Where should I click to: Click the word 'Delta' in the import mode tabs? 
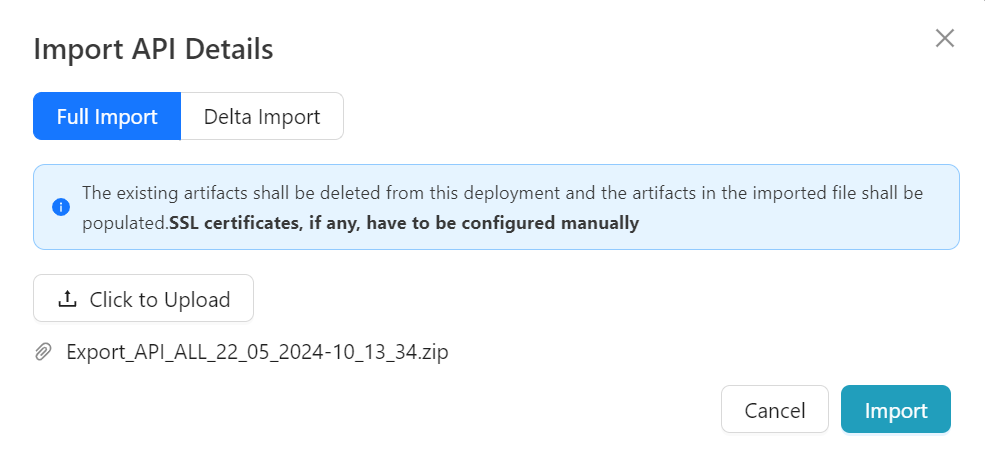(x=229, y=116)
